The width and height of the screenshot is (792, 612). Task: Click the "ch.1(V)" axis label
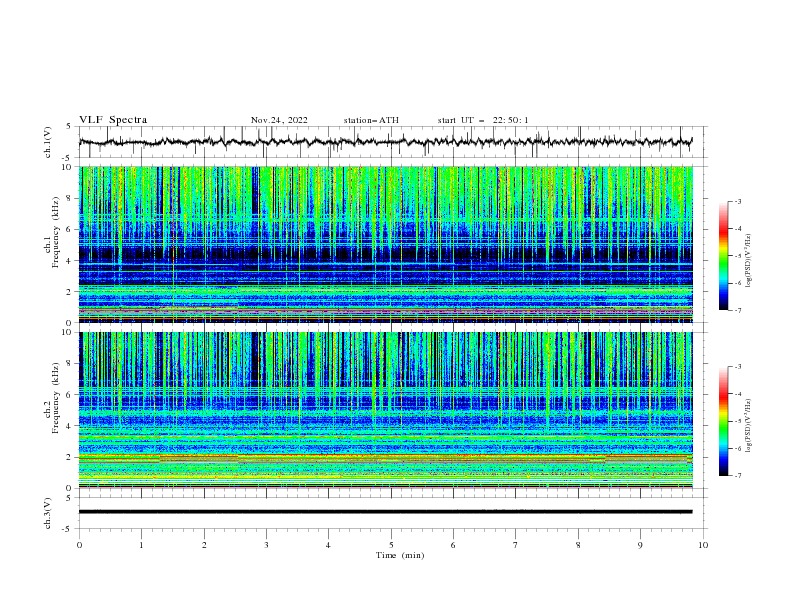pos(48,142)
